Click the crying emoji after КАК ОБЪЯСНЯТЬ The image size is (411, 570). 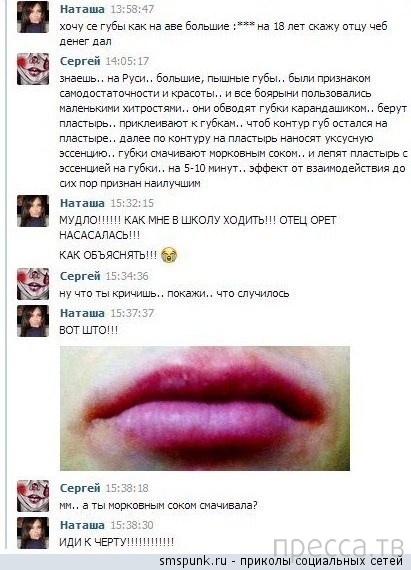(x=169, y=255)
